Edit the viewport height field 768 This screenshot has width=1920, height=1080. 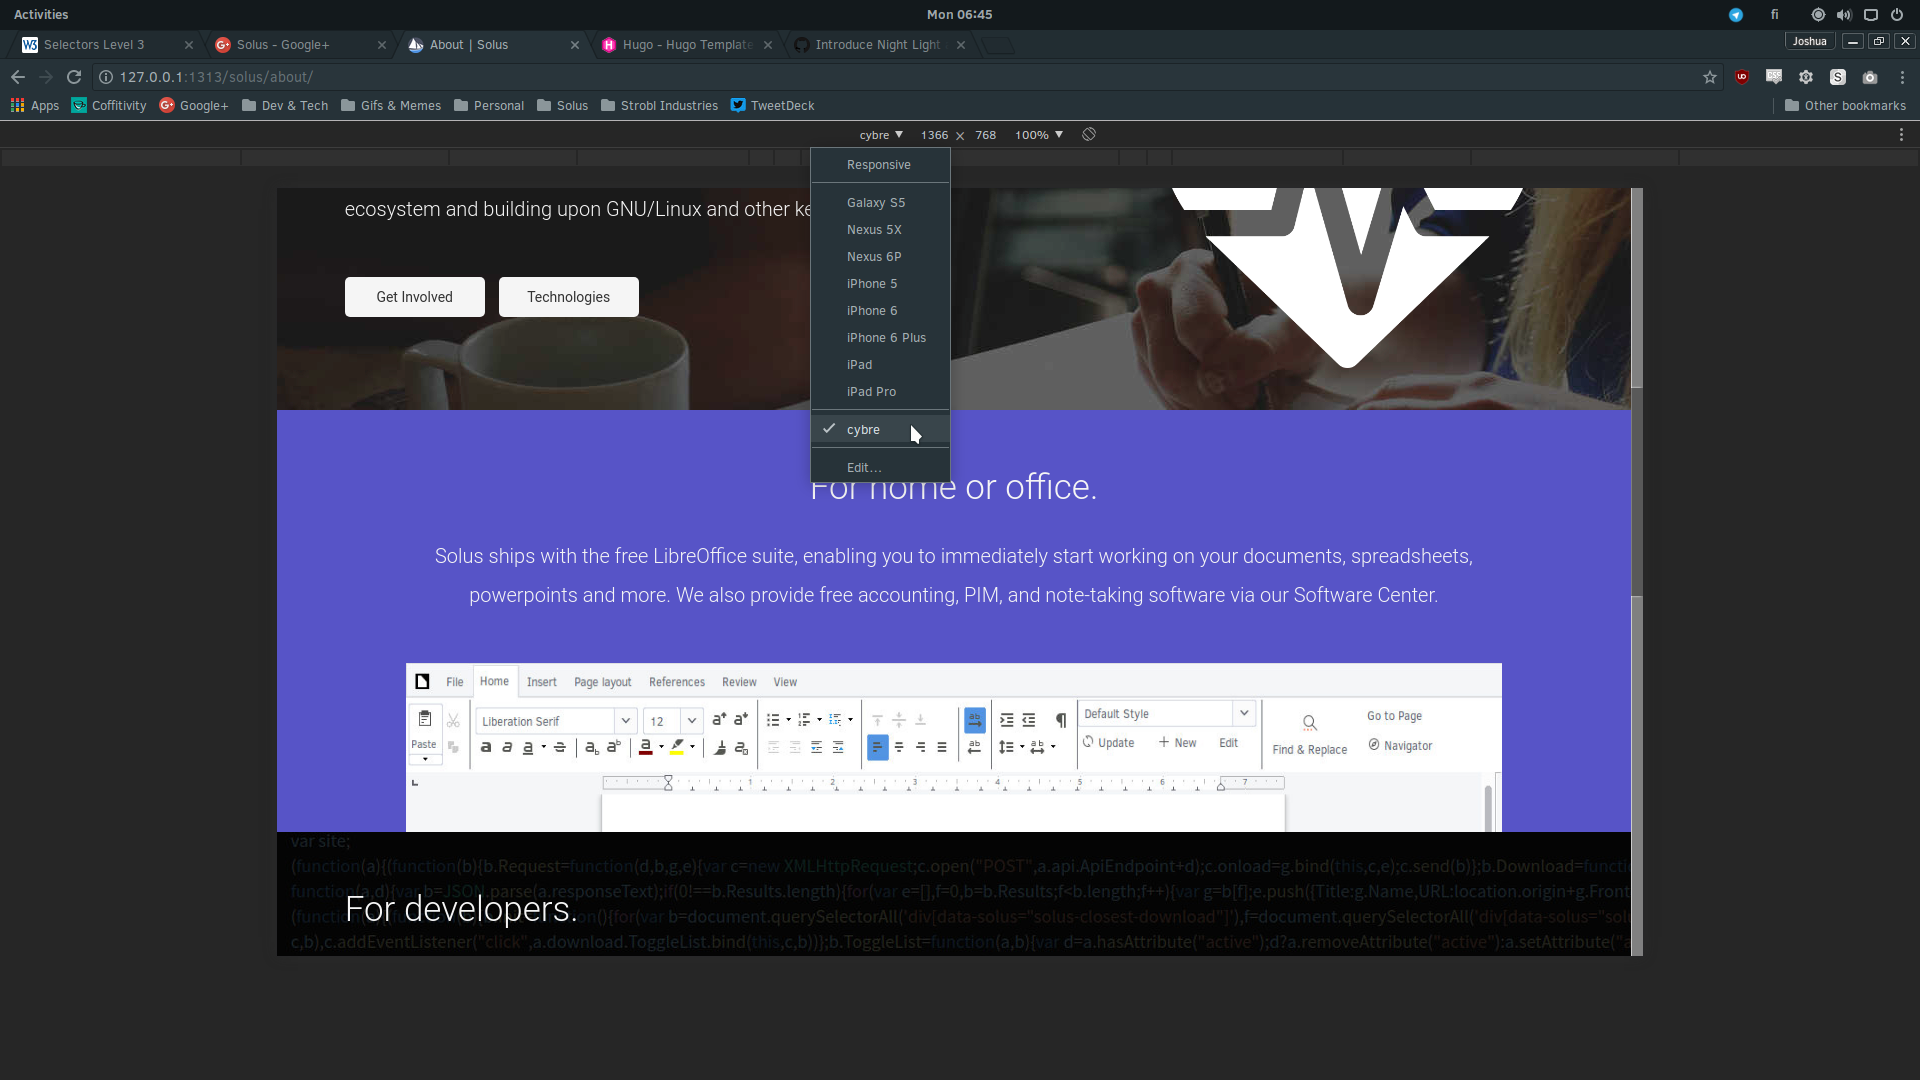coord(986,135)
